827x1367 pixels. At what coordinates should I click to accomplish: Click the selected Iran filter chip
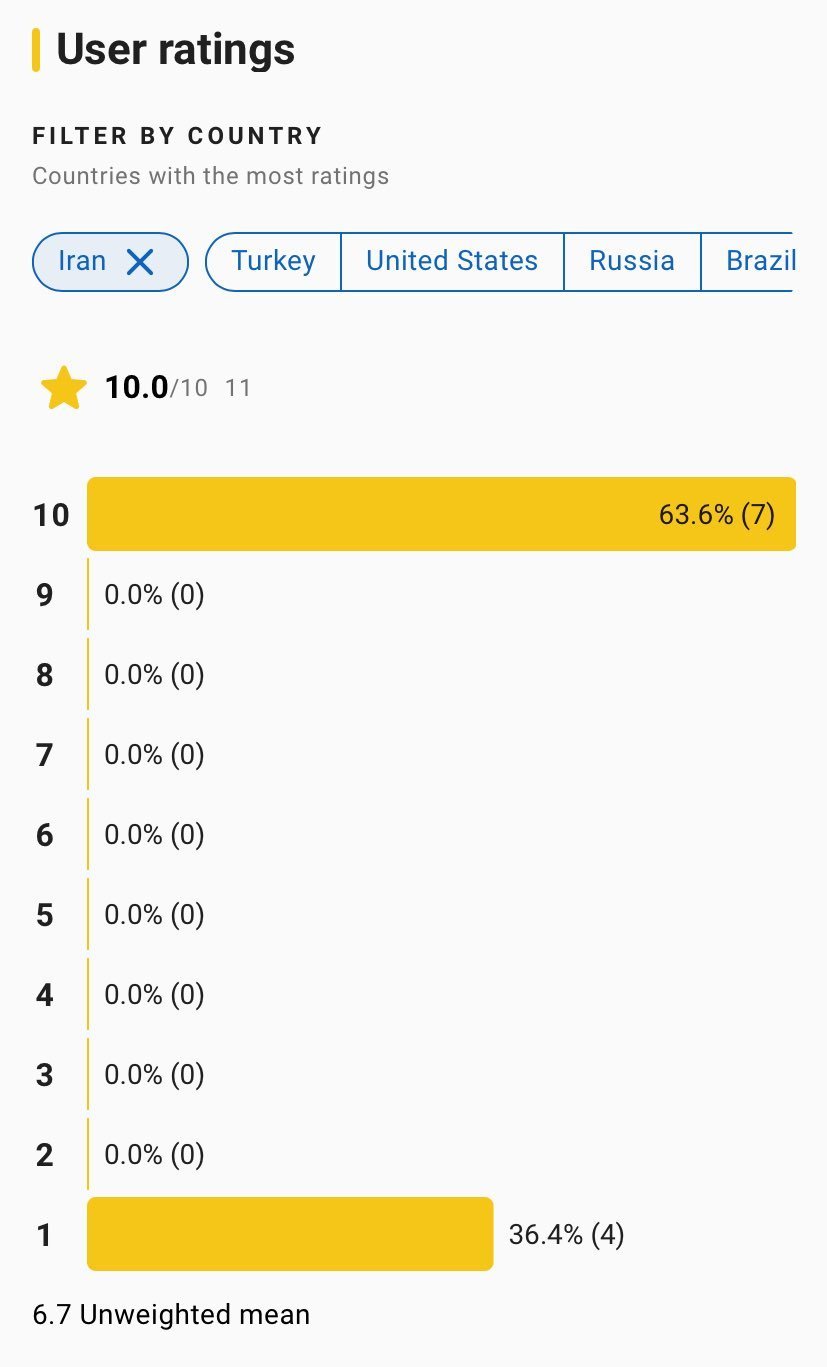click(x=83, y=261)
